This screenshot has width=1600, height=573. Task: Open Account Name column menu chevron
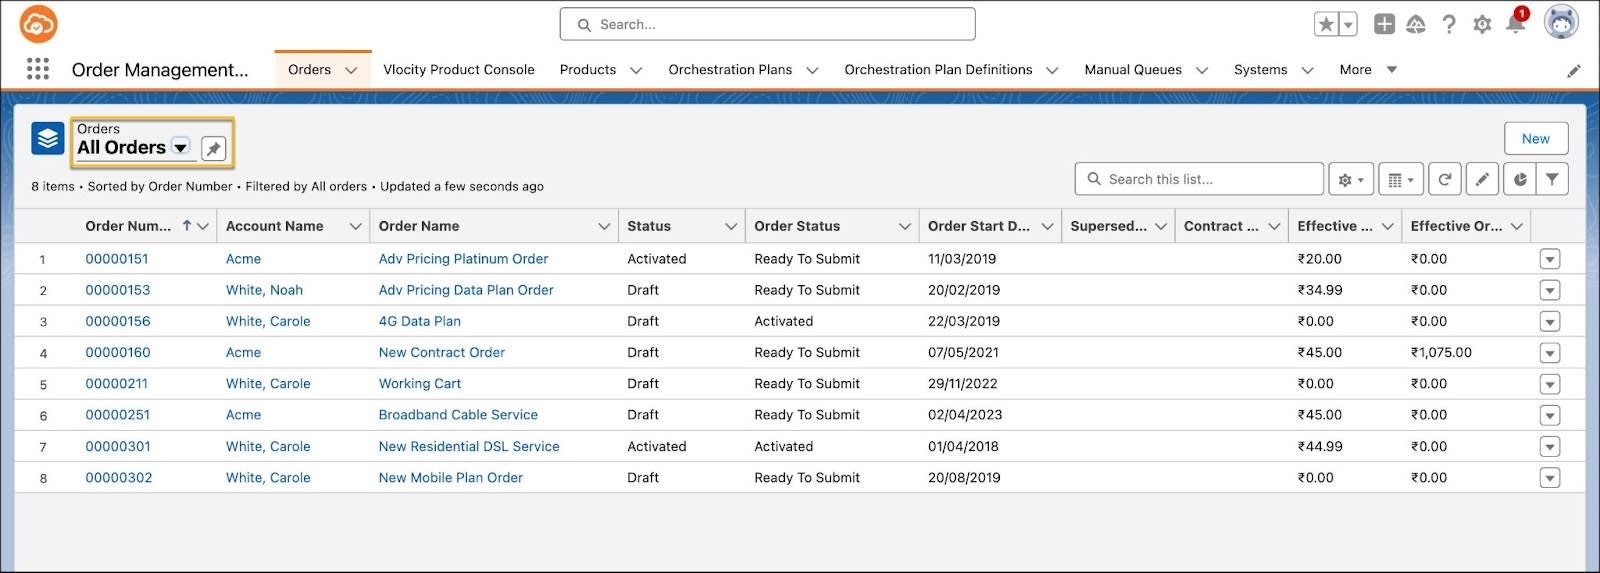pos(355,226)
